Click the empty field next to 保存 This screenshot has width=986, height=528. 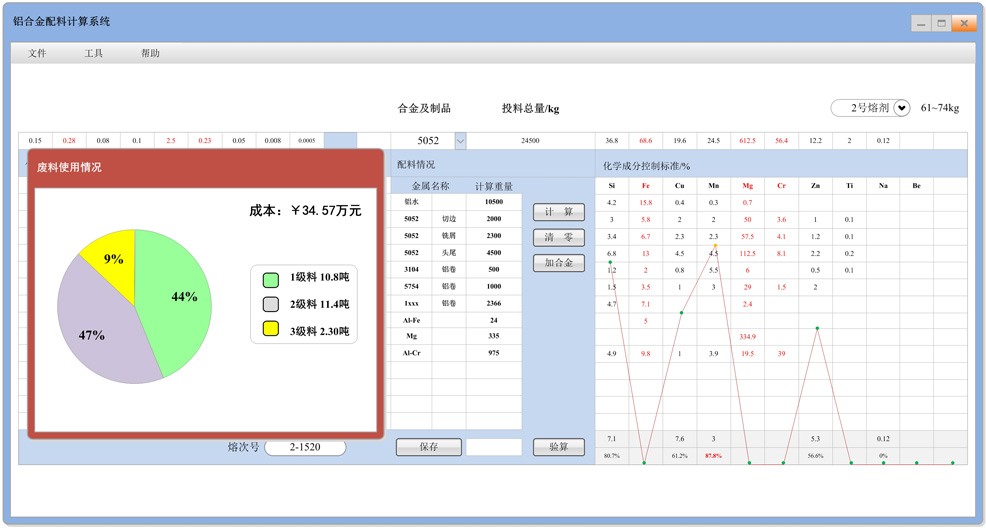click(494, 448)
